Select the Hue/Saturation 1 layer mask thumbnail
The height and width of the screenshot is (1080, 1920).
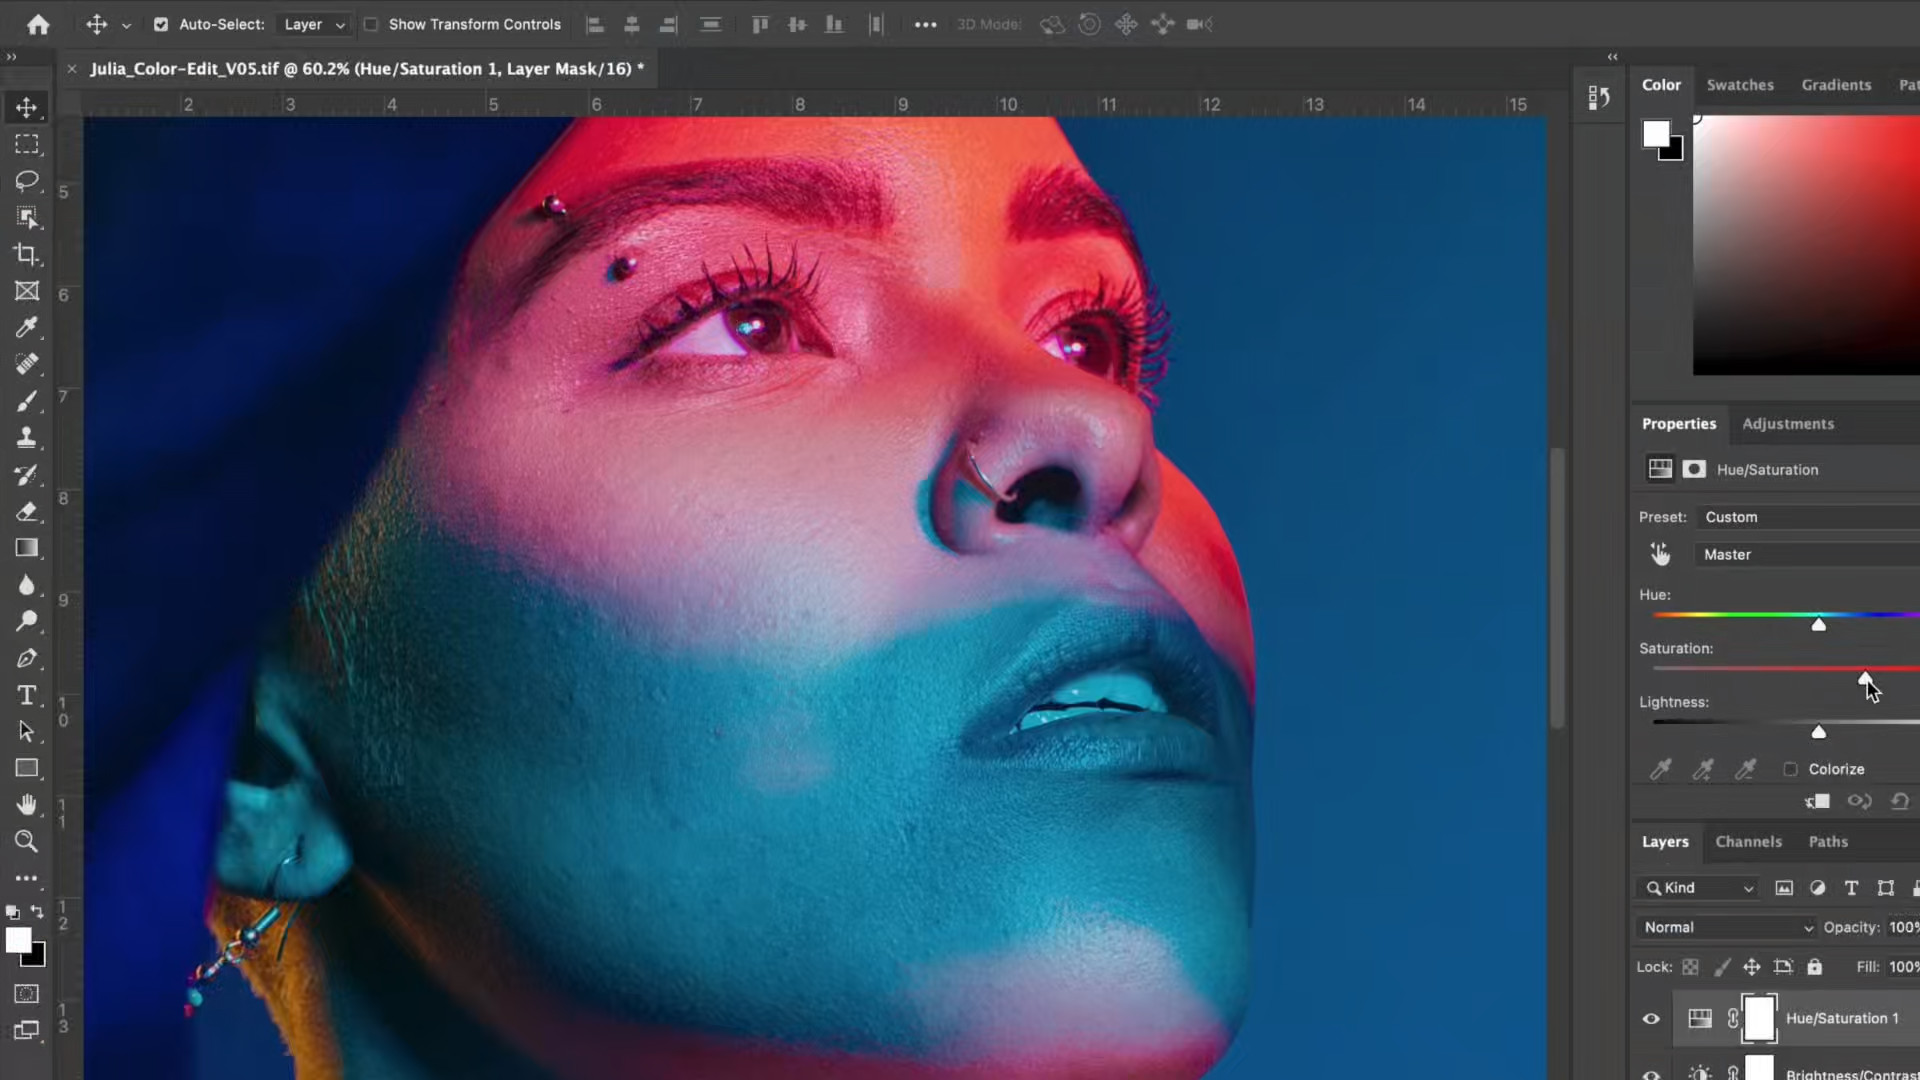point(1757,1018)
